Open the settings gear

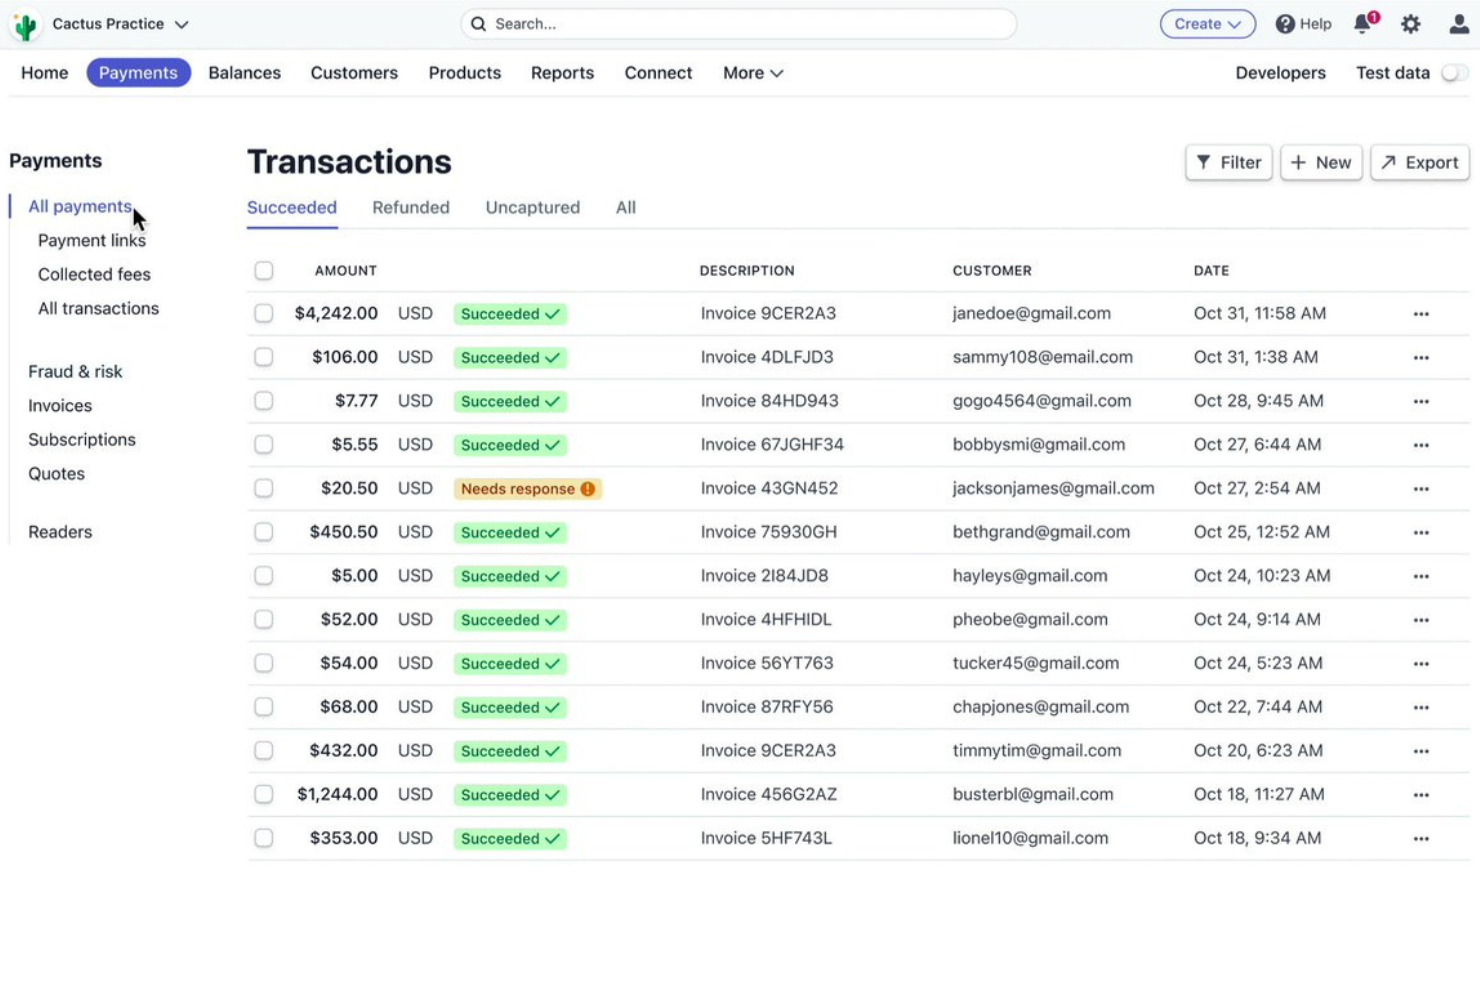pos(1410,24)
